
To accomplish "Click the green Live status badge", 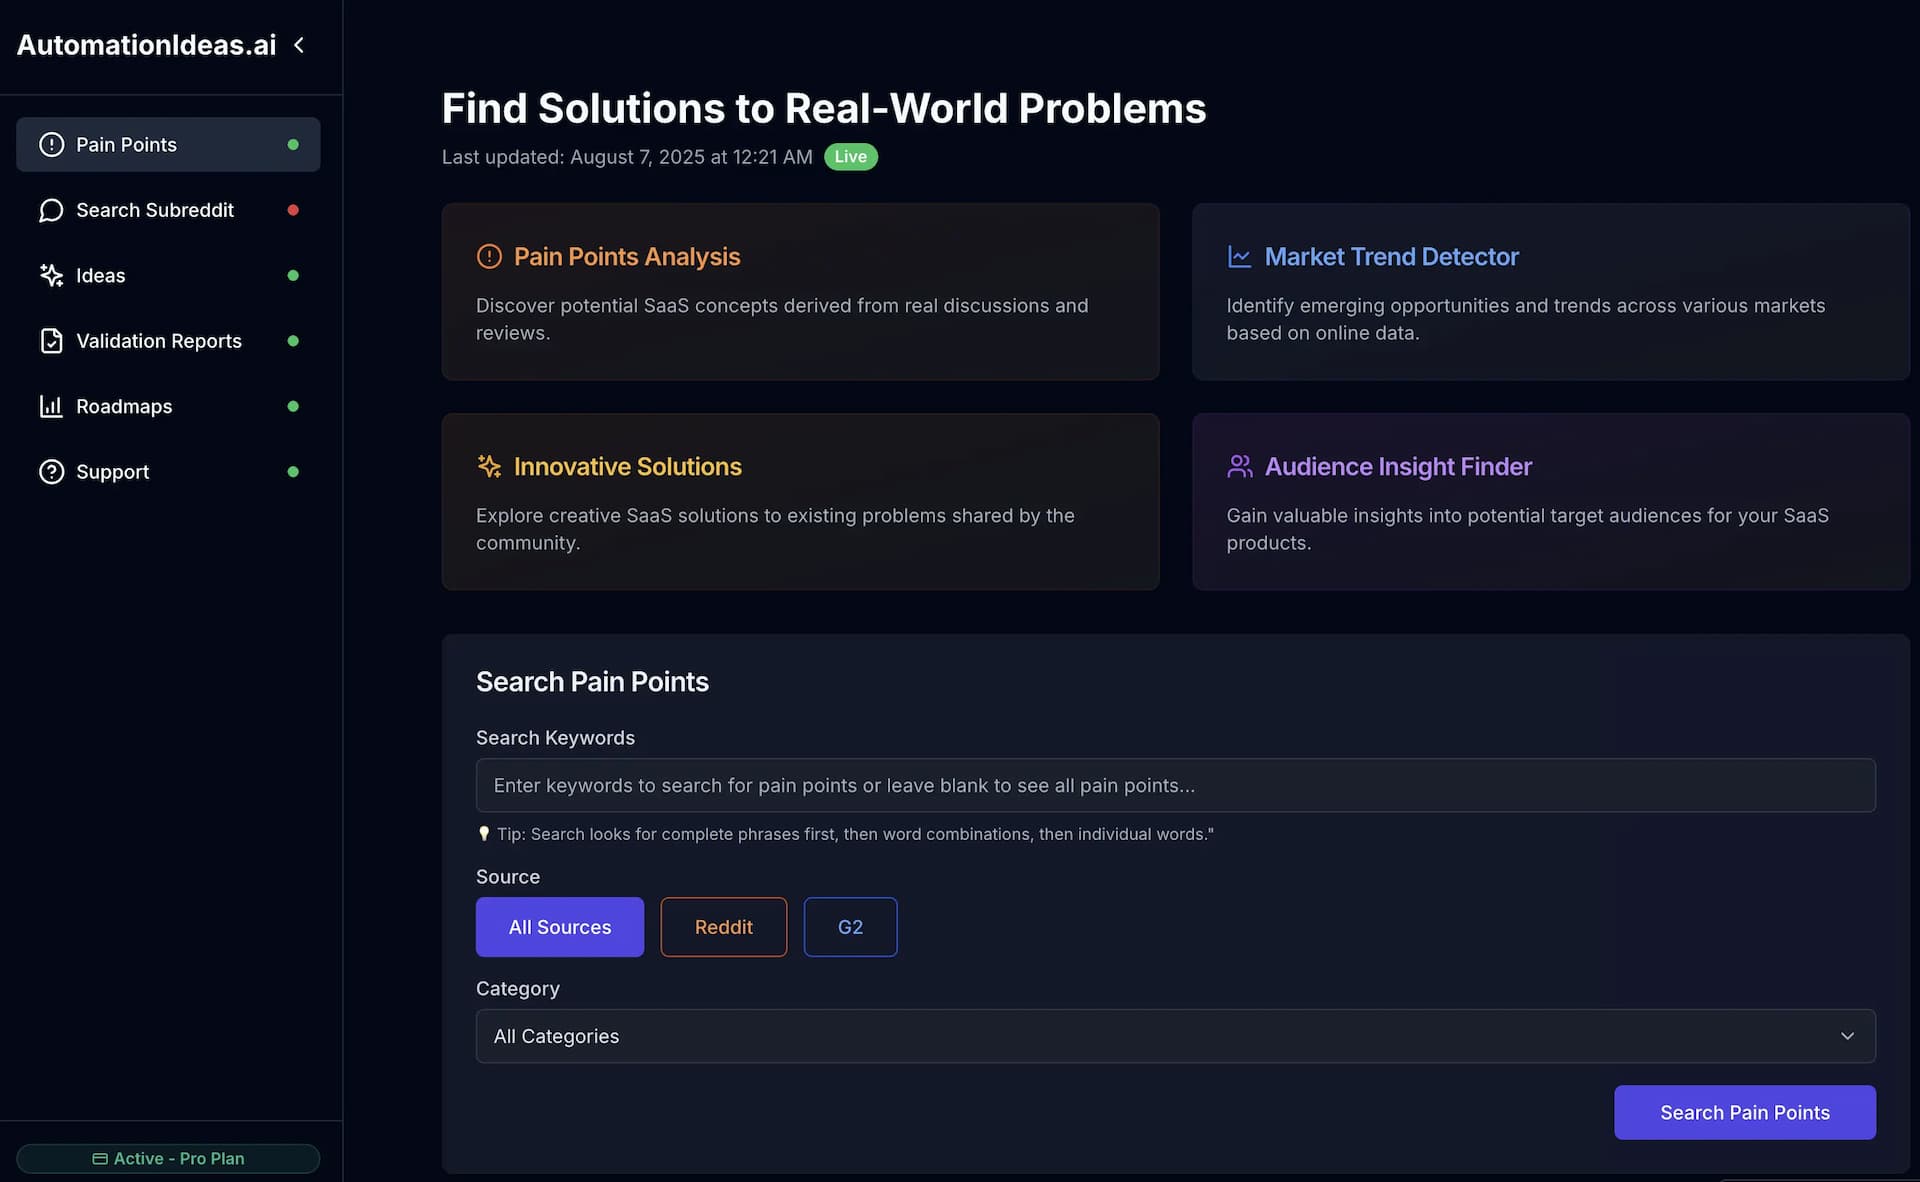I will point(850,157).
